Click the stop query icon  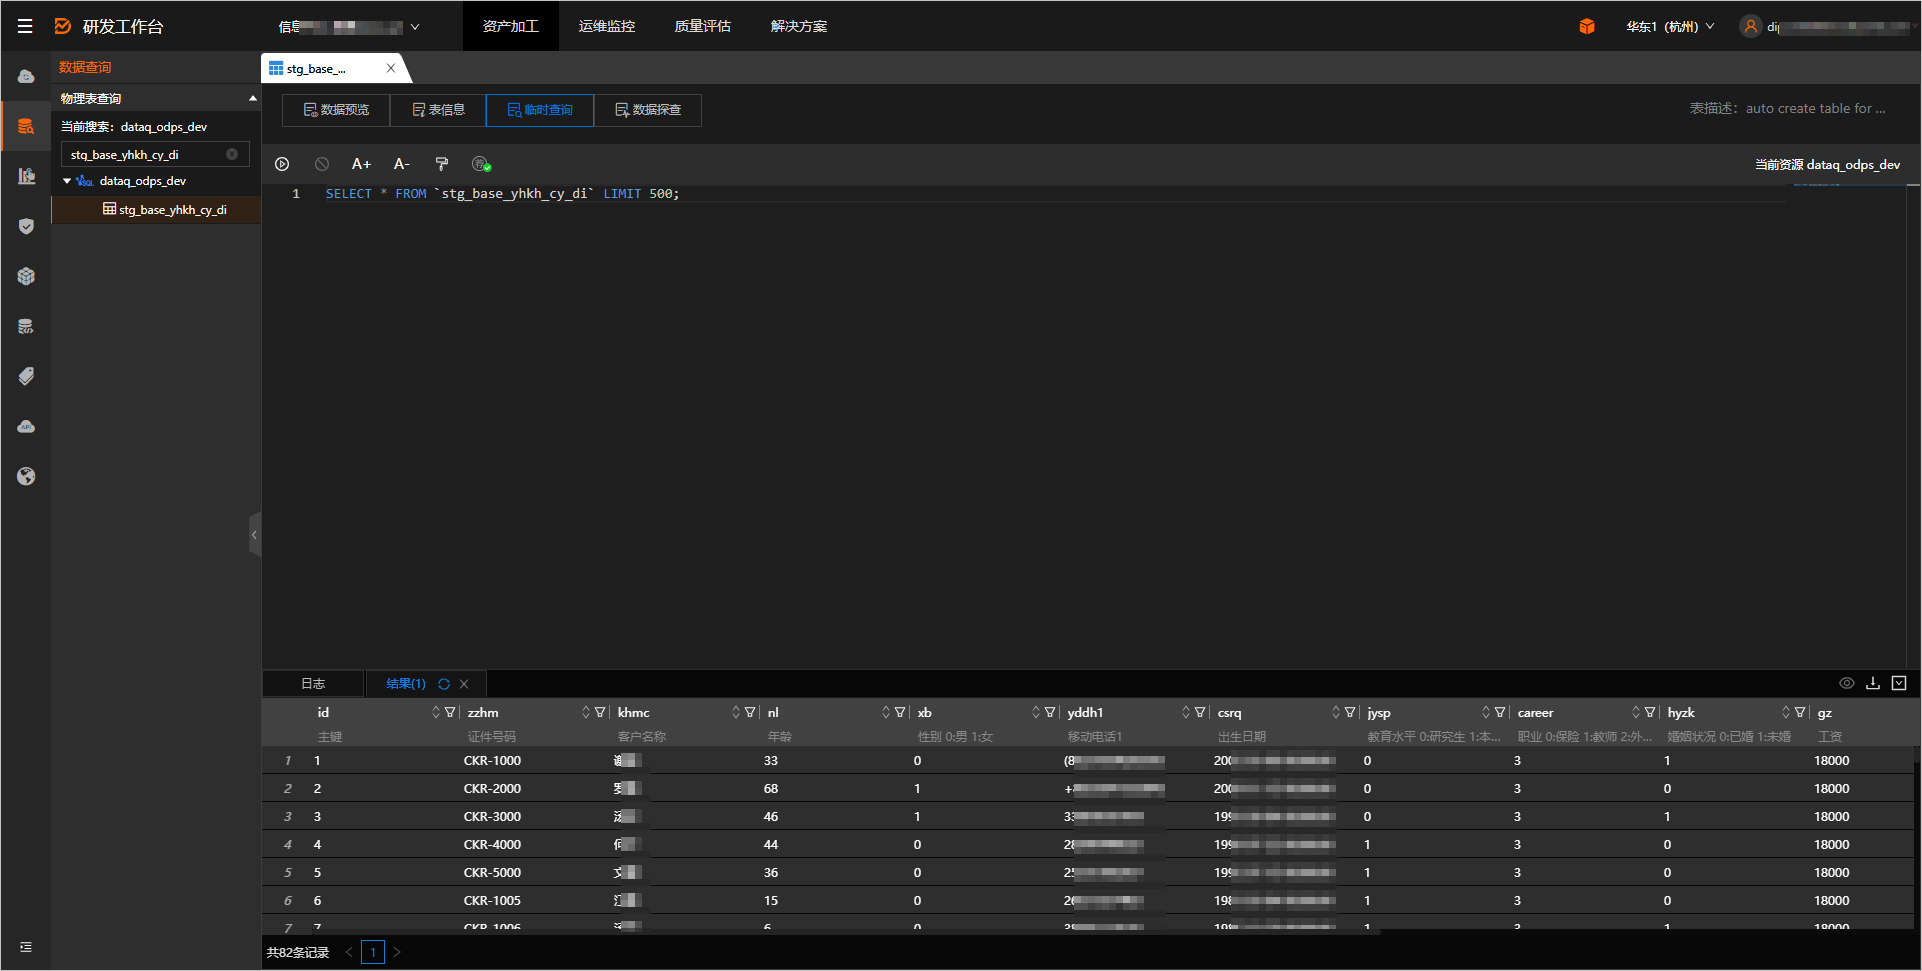tap(322, 164)
